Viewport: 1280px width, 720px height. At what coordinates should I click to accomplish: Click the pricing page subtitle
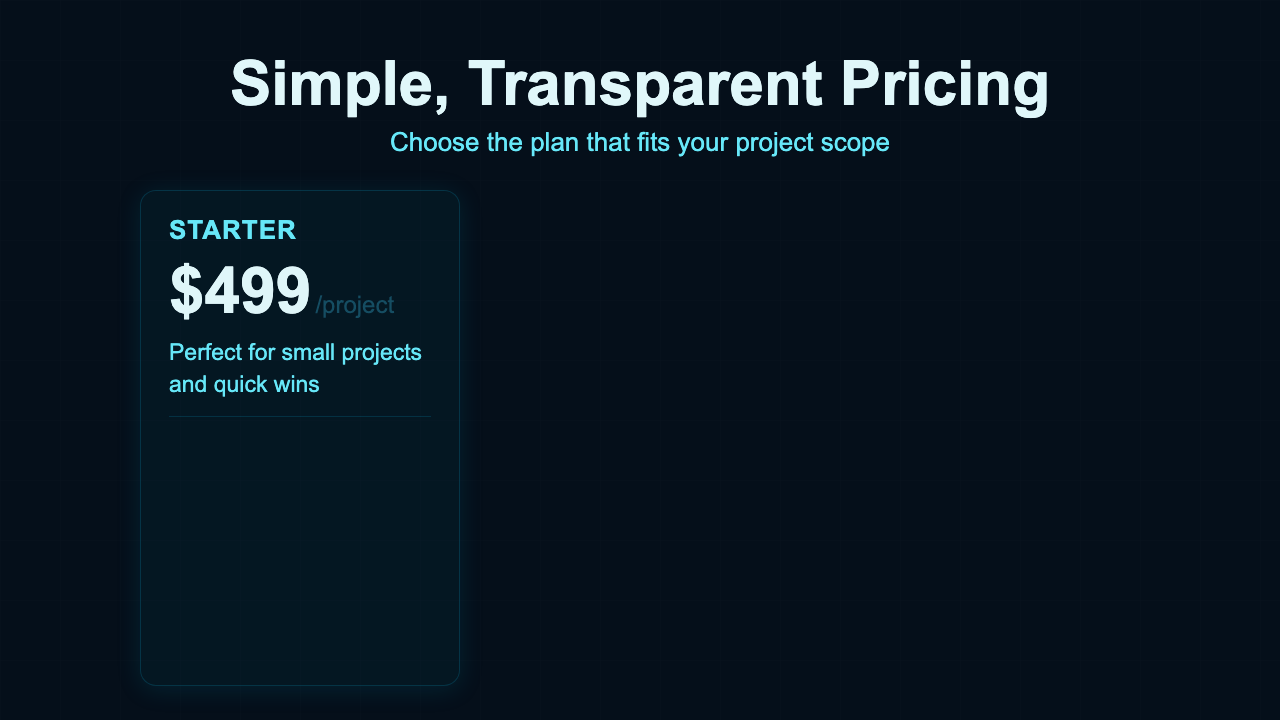click(x=639, y=142)
